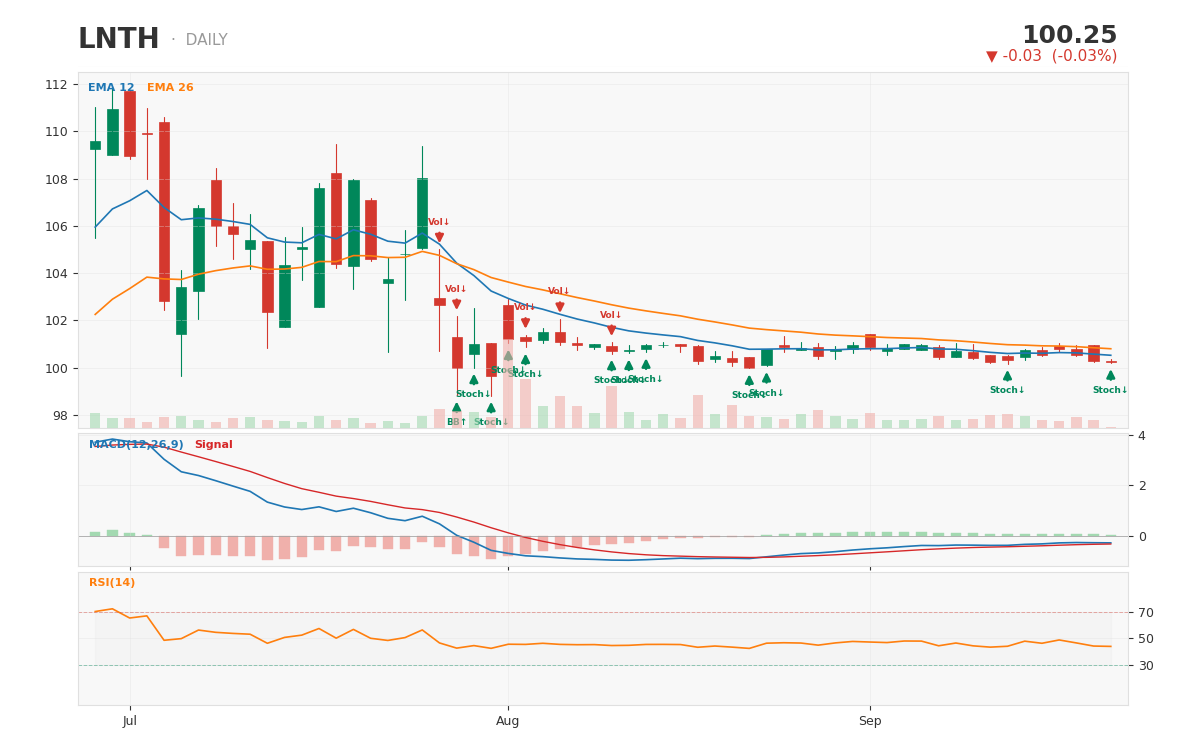Toggle the MACD(12,26,9) legend label
The height and width of the screenshot is (750, 1200).
tap(136, 445)
